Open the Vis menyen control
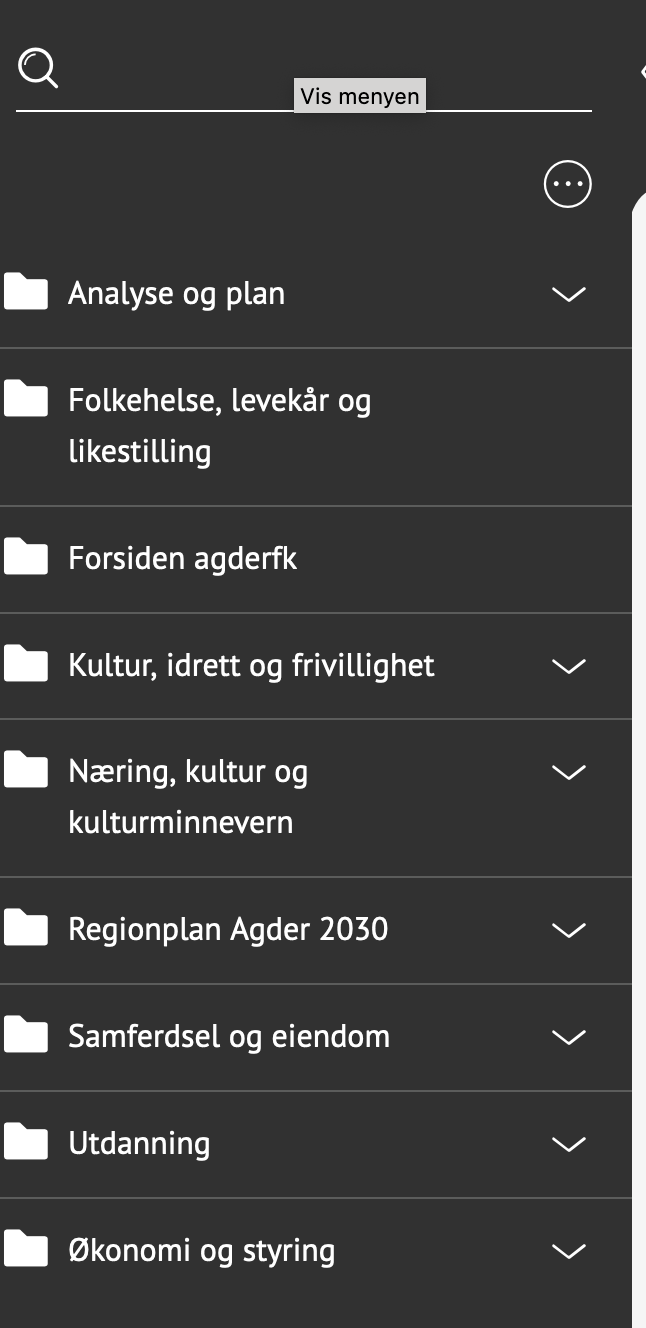The width and height of the screenshot is (646, 1328). click(359, 96)
